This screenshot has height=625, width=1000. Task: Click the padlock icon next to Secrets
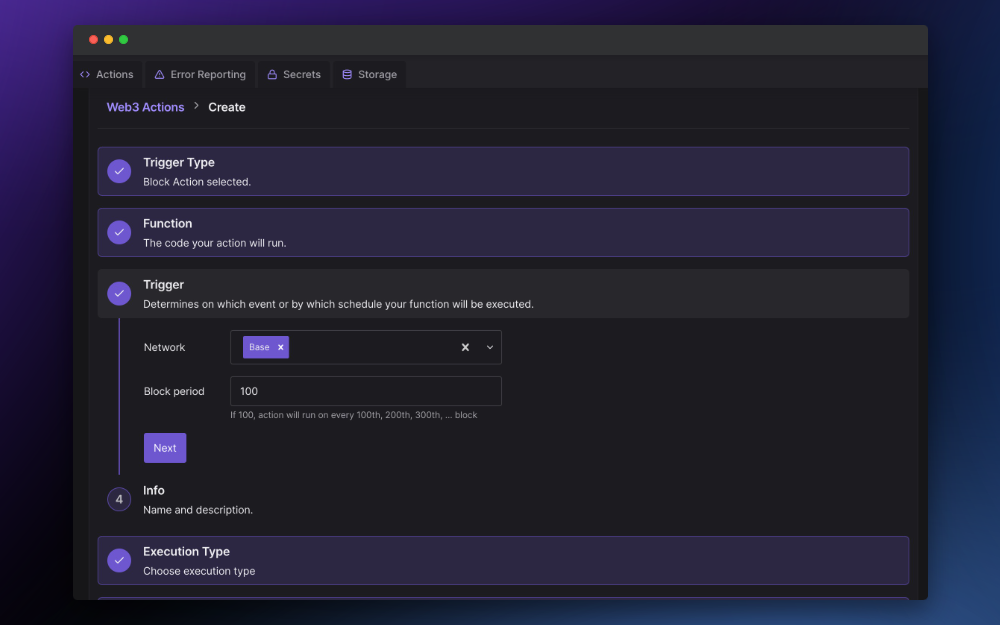click(x=272, y=74)
